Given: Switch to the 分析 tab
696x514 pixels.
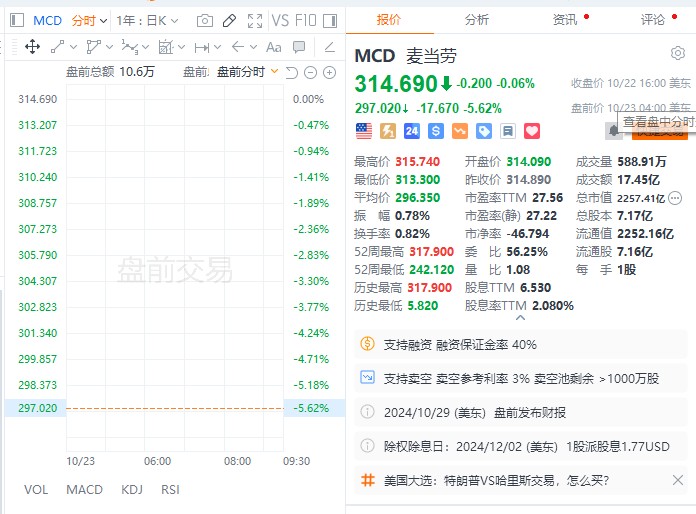Looking at the screenshot, I should 477,20.
